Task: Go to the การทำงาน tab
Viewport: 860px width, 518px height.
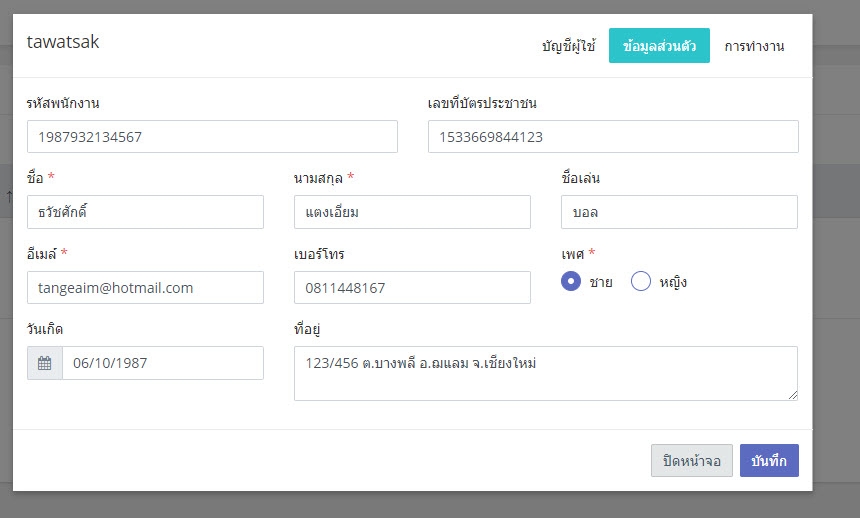Action: [754, 46]
